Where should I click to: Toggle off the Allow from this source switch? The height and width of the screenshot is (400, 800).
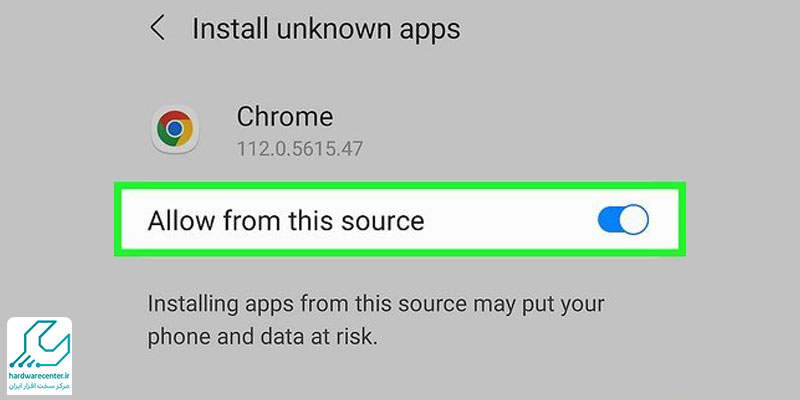coord(623,220)
